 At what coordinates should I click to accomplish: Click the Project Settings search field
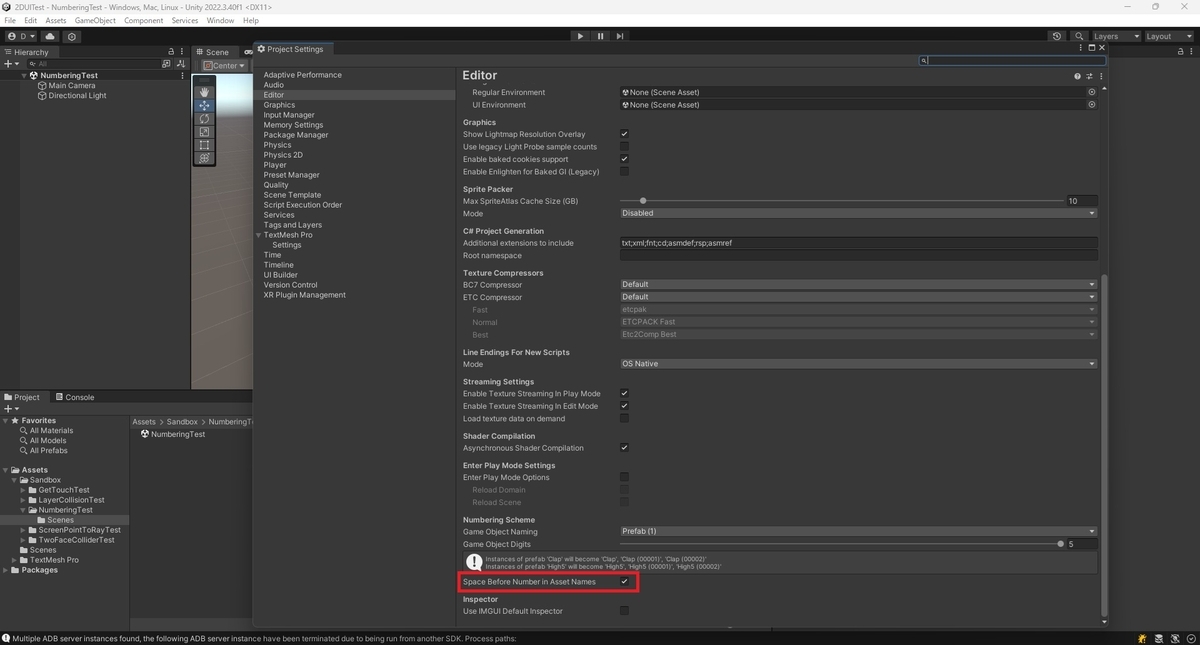1010,59
